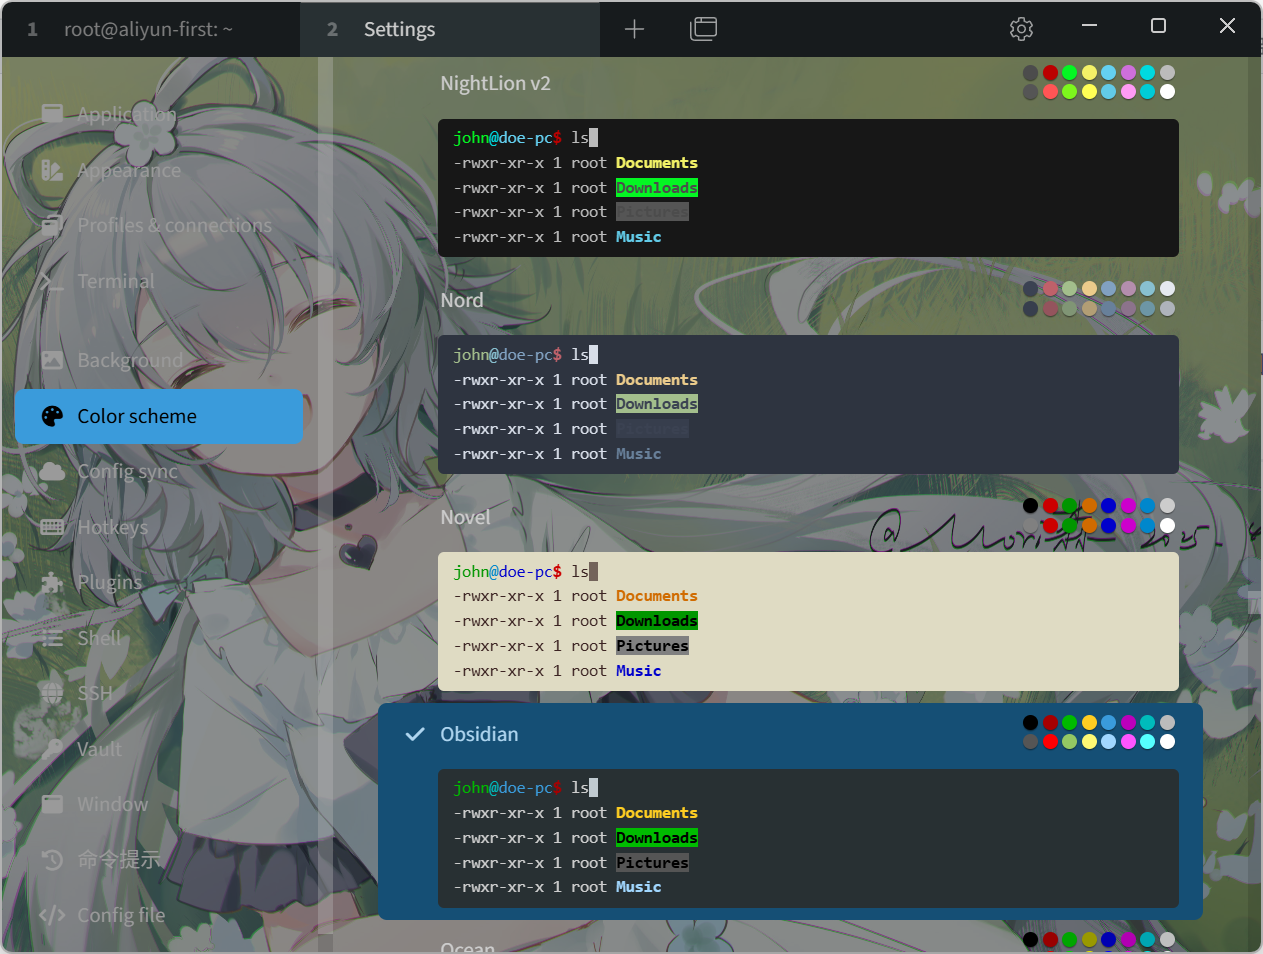Open Config sync via cloud icon
This screenshot has height=954, width=1263.
click(52, 471)
